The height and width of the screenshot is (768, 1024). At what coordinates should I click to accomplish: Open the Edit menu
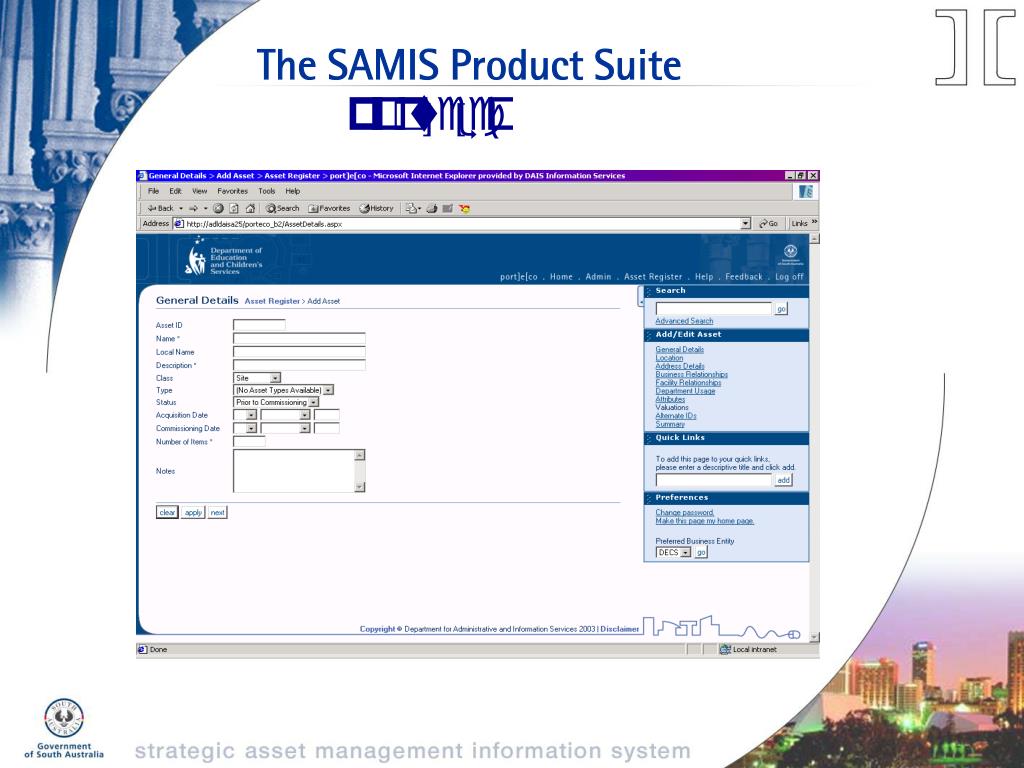coord(176,191)
